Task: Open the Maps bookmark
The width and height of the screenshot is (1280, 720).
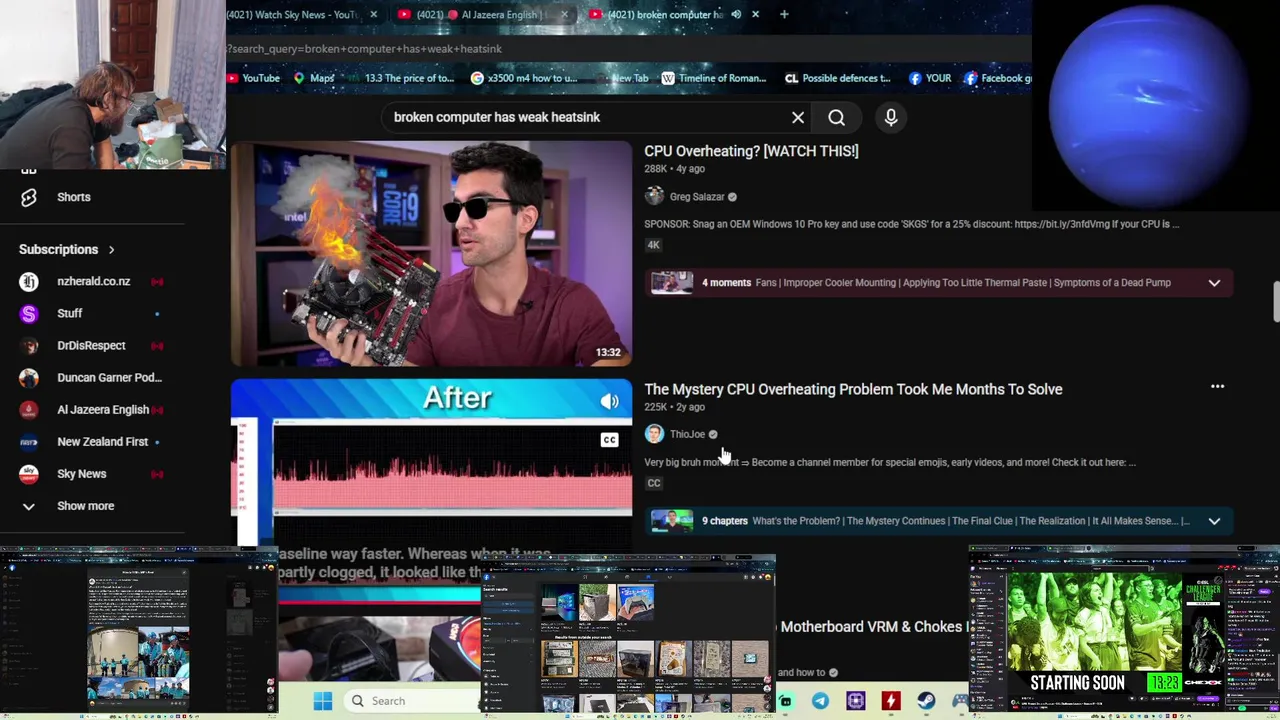Action: 313,78
